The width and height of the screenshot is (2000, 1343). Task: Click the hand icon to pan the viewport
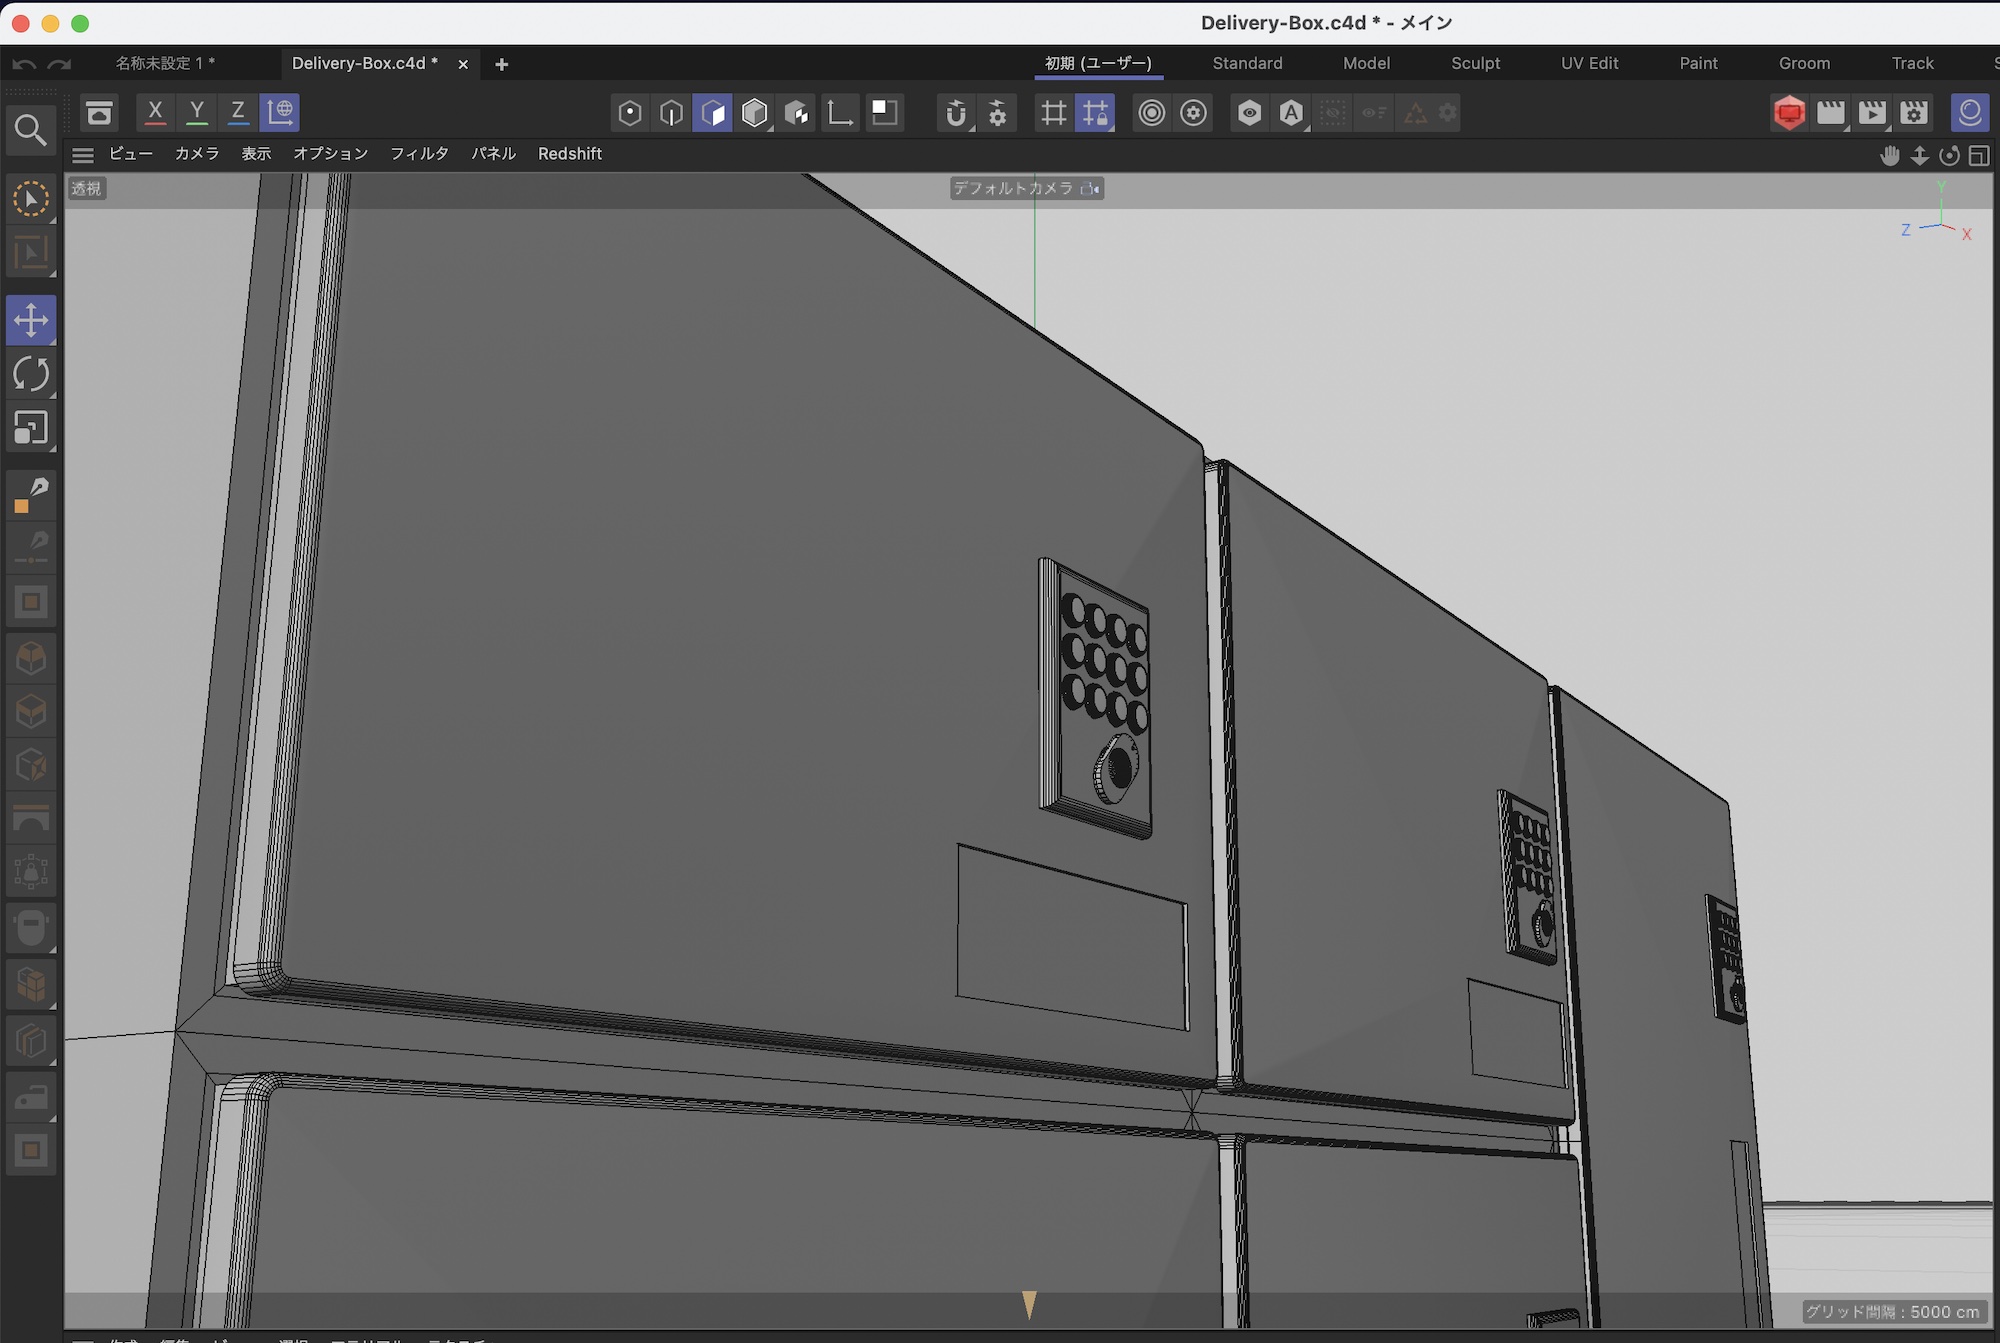pyautogui.click(x=1890, y=156)
